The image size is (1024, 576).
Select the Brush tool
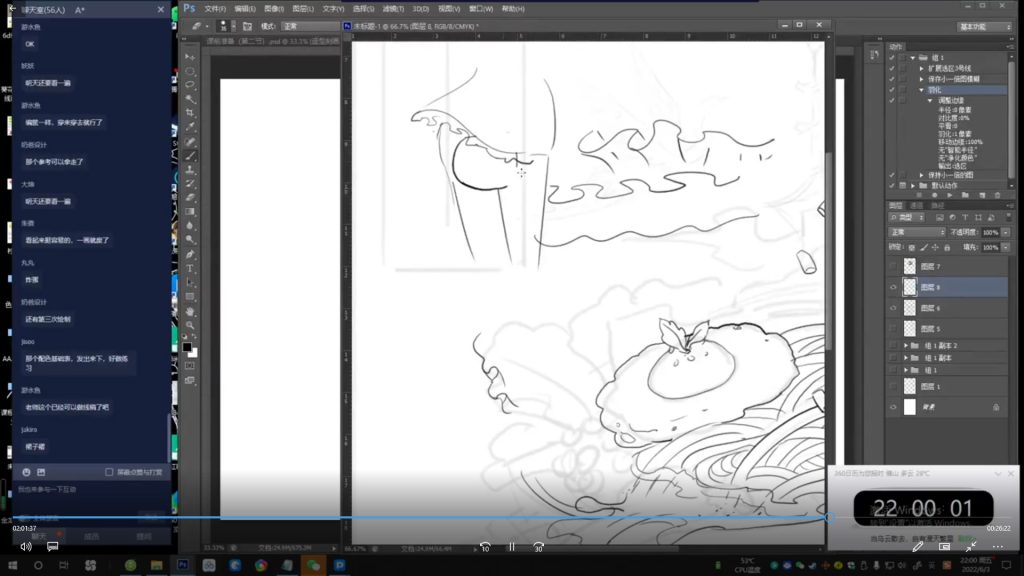(x=190, y=156)
